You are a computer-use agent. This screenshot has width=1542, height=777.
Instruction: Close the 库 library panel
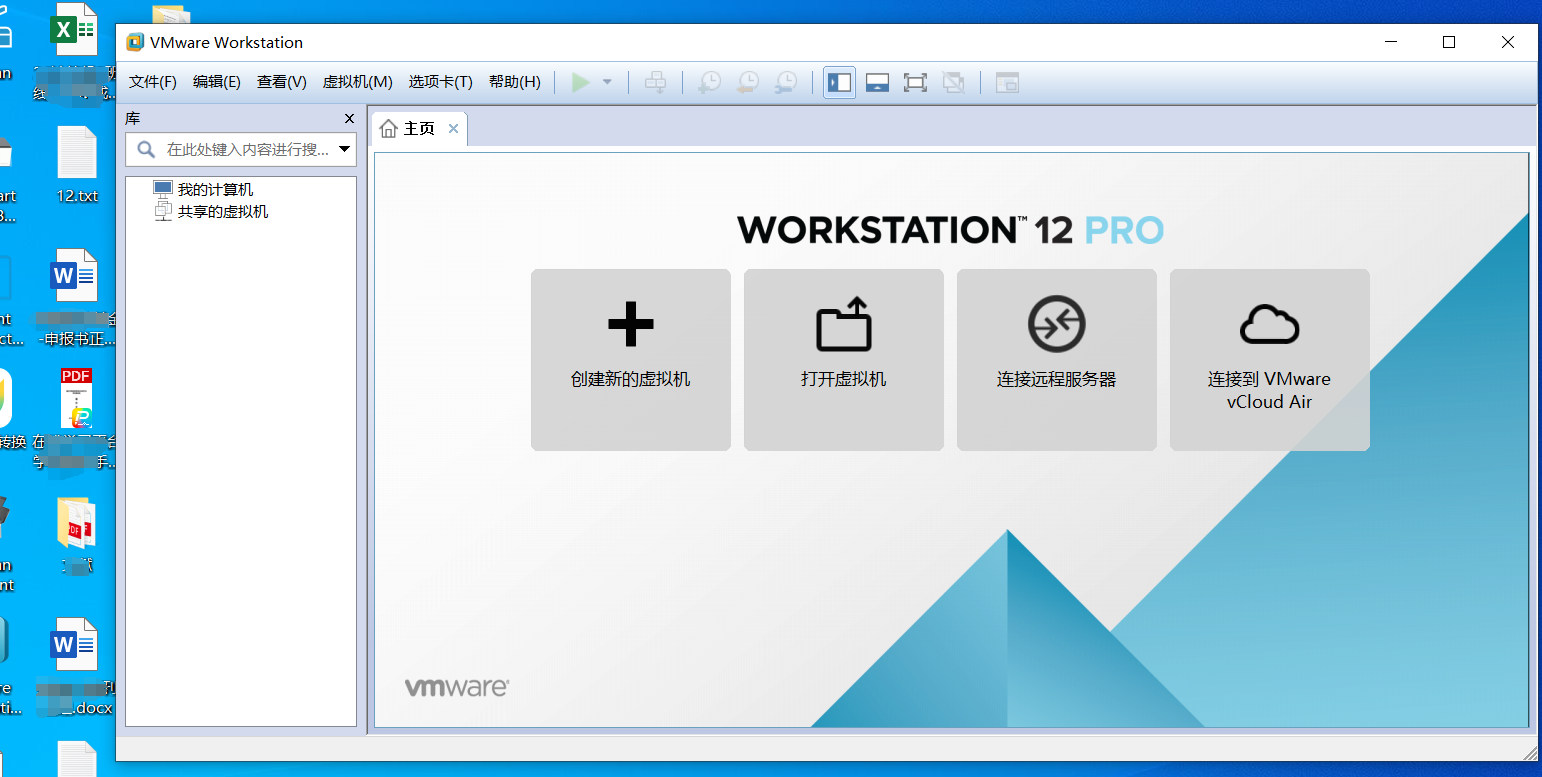[349, 119]
